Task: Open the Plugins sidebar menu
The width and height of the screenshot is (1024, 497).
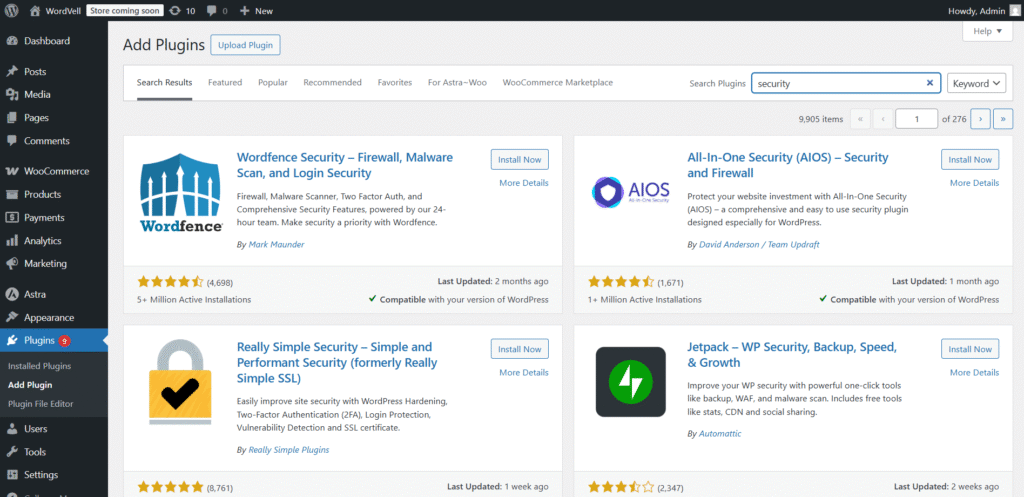Action: click(54, 340)
